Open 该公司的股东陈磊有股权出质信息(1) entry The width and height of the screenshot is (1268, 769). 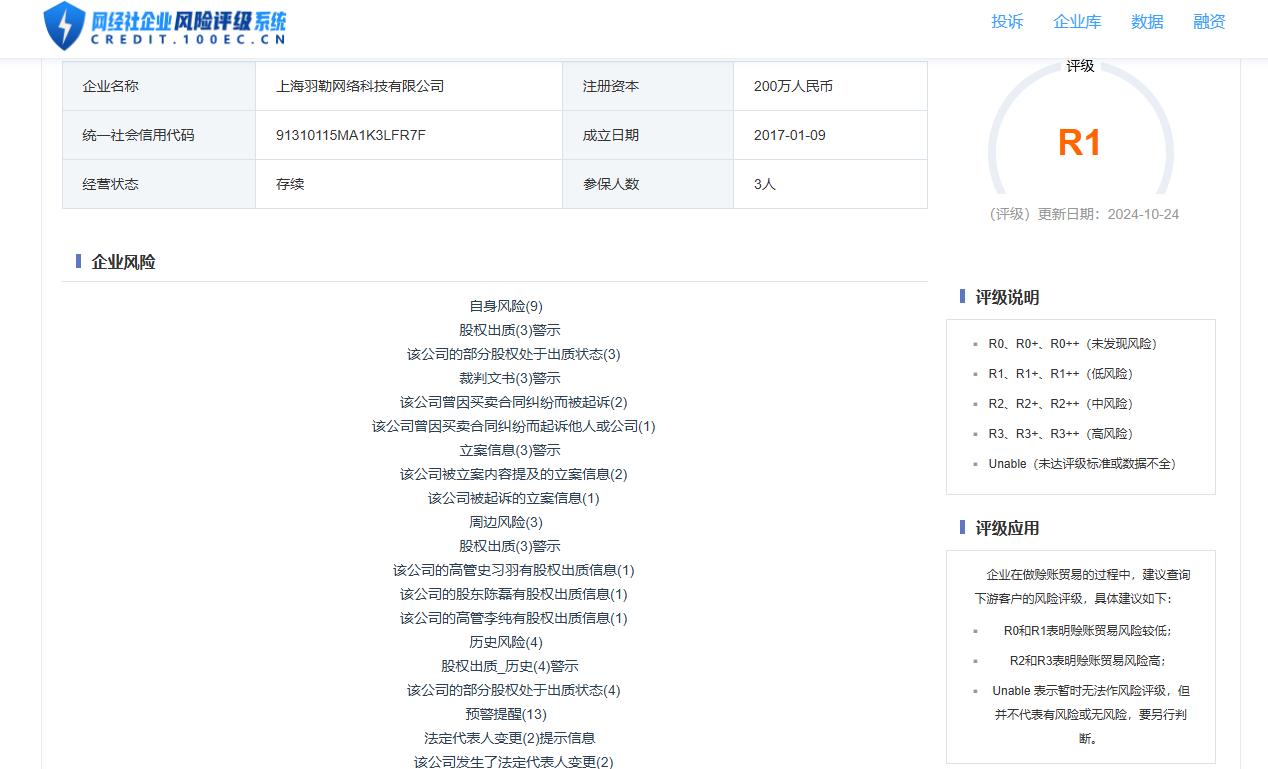click(x=514, y=594)
